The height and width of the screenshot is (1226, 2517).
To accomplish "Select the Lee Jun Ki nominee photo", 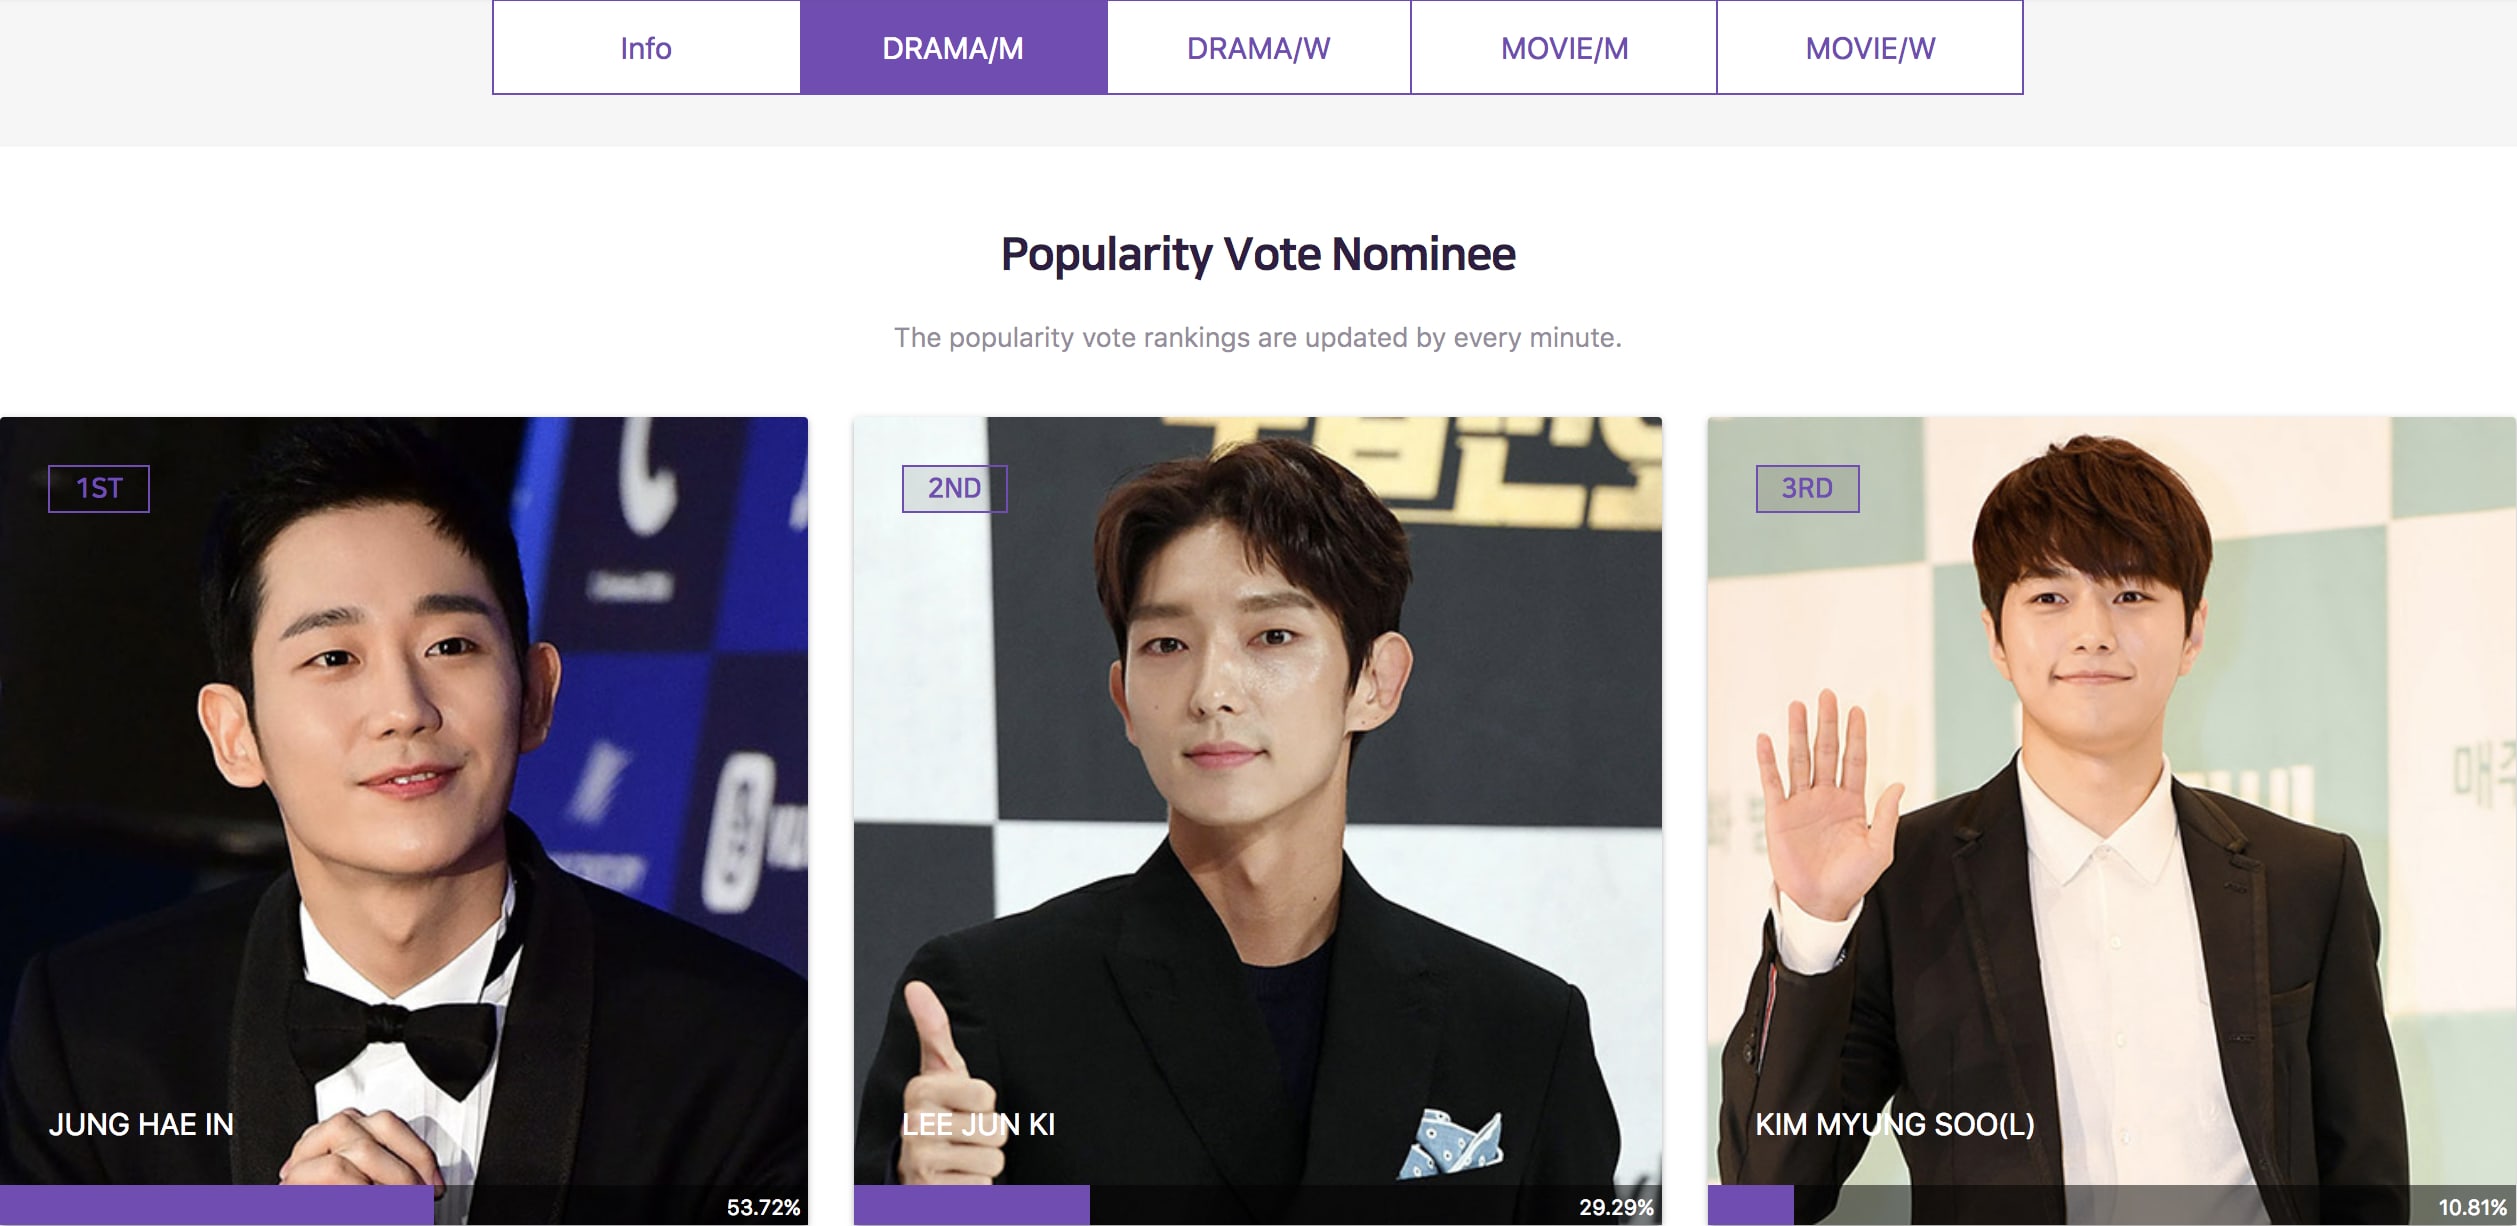I will [1258, 800].
